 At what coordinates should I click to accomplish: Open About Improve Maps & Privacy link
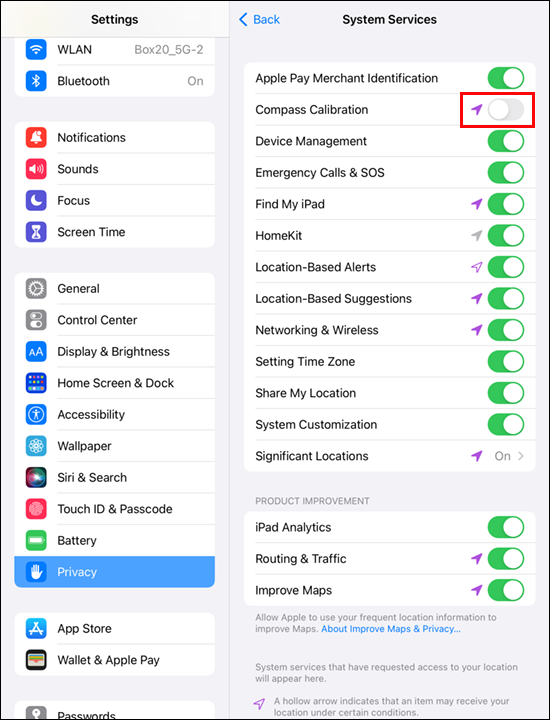click(391, 629)
